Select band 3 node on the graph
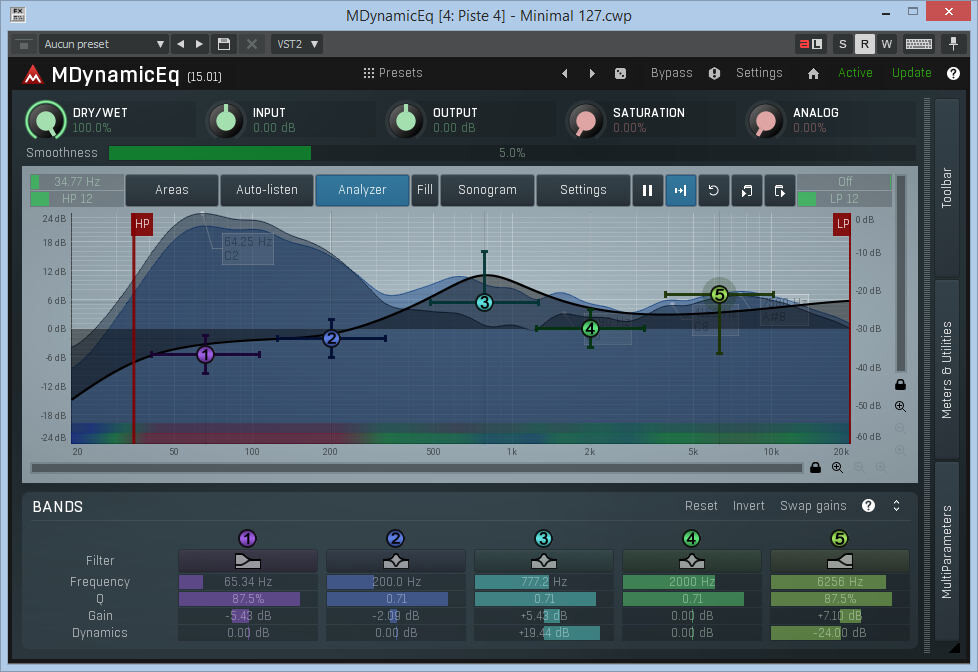 tap(484, 303)
